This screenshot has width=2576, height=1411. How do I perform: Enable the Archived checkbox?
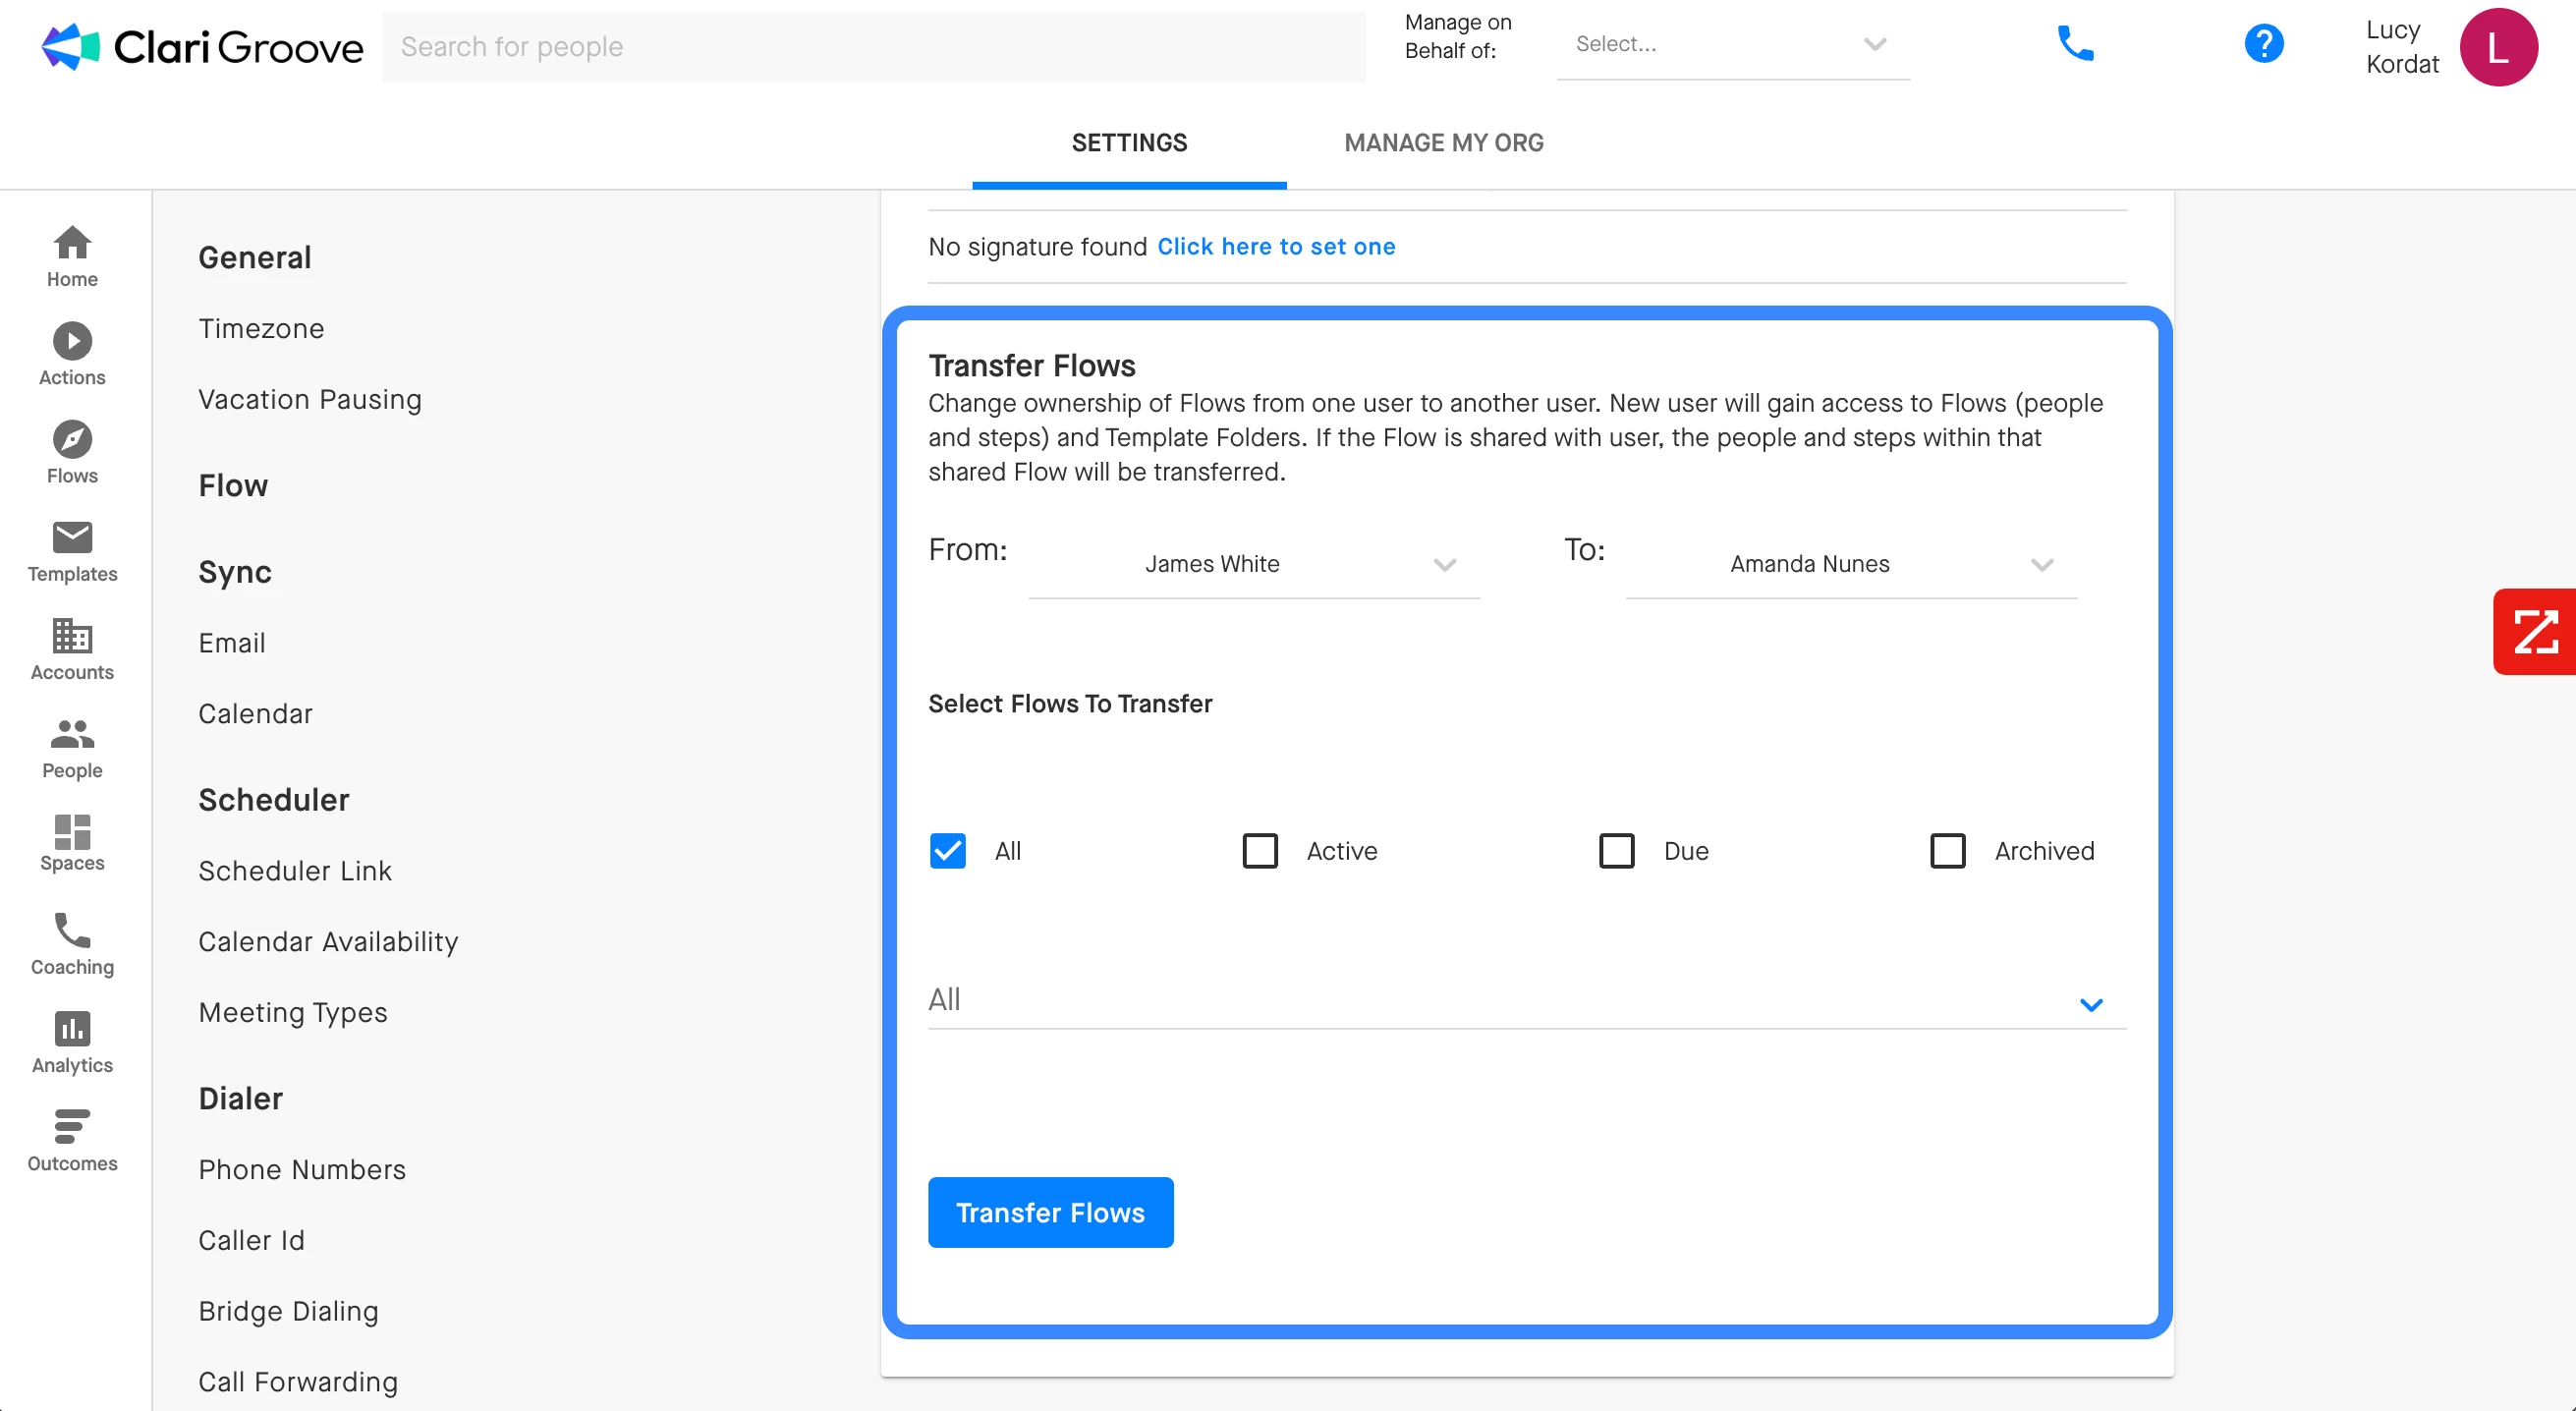point(1947,851)
